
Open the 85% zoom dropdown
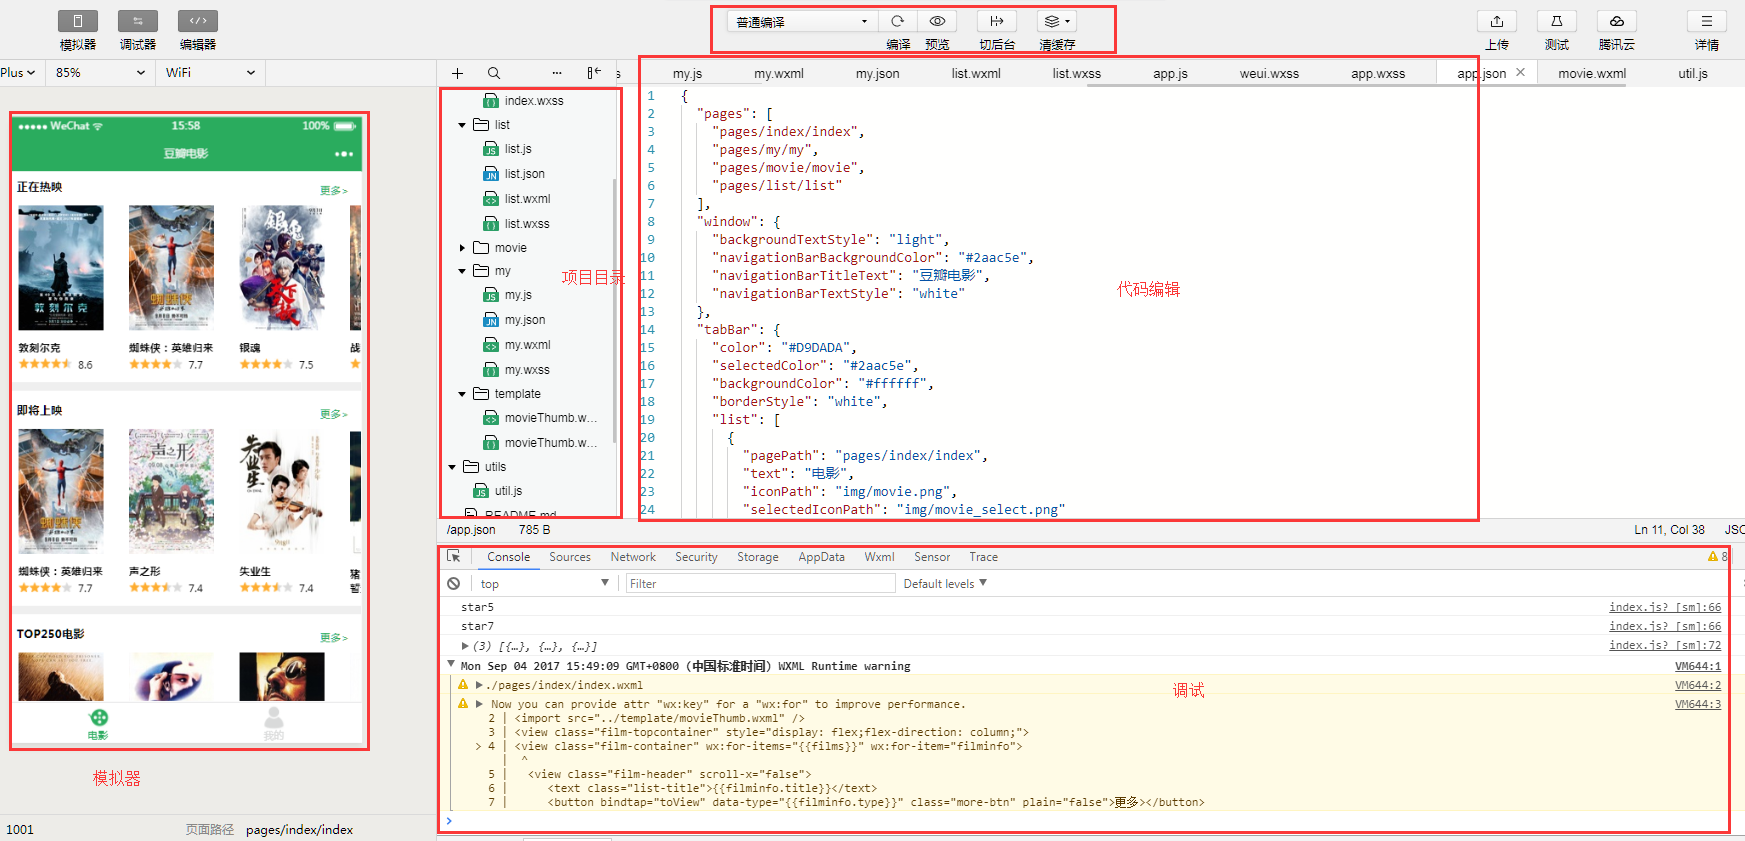click(x=100, y=72)
